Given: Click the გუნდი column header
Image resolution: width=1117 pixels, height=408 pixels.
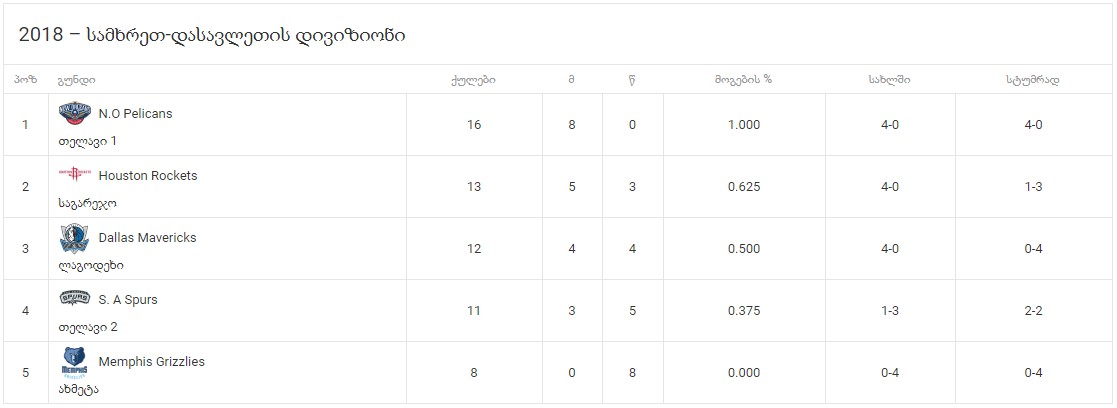Looking at the screenshot, I should pyautogui.click(x=77, y=80).
